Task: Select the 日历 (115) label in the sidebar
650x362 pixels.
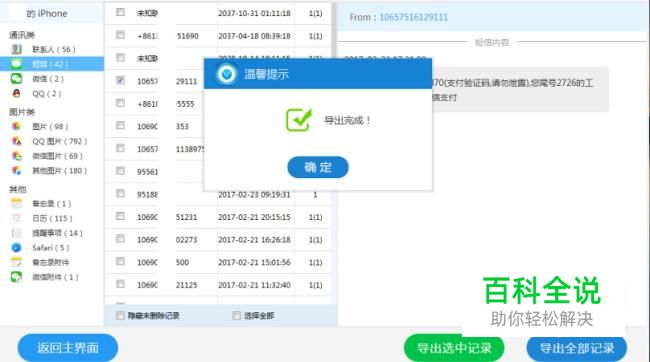Action: tap(52, 218)
